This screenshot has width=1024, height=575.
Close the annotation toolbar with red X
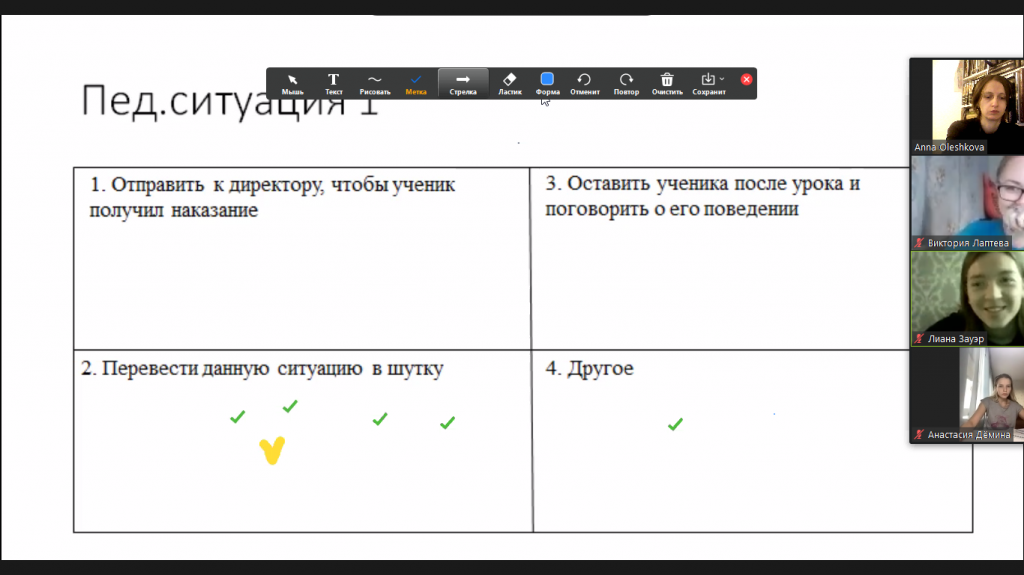coord(746,79)
